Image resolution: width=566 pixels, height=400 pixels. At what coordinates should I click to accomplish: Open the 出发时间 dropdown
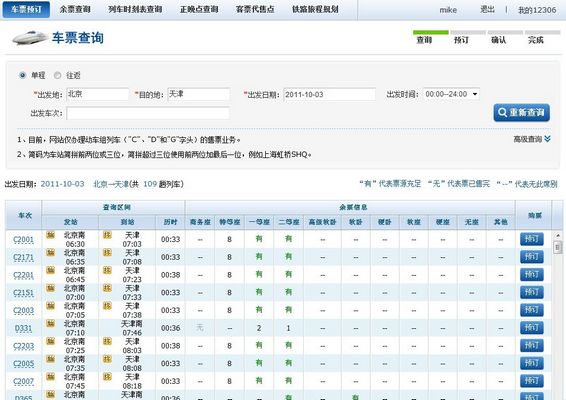tap(452, 94)
